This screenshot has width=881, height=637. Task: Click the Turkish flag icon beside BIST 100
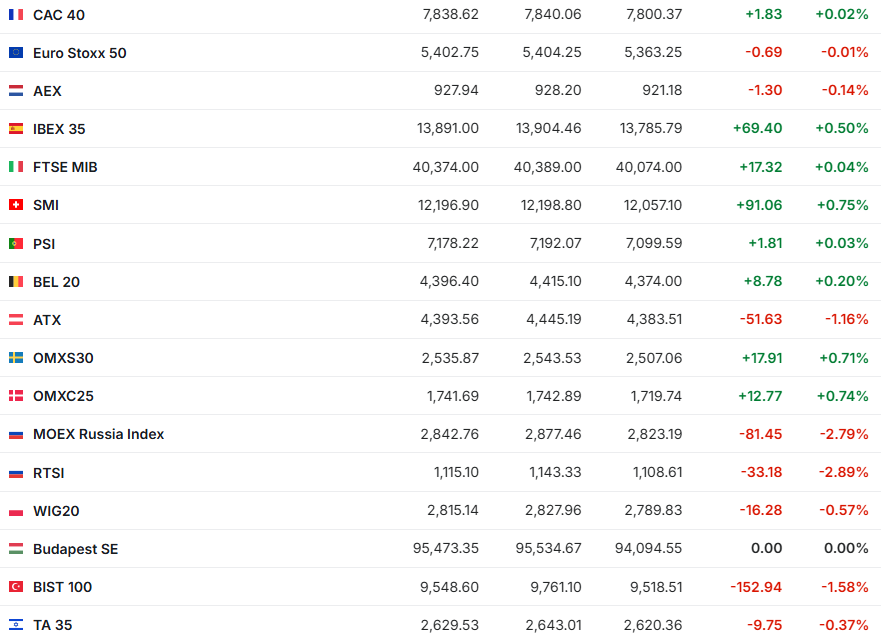[x=16, y=587]
